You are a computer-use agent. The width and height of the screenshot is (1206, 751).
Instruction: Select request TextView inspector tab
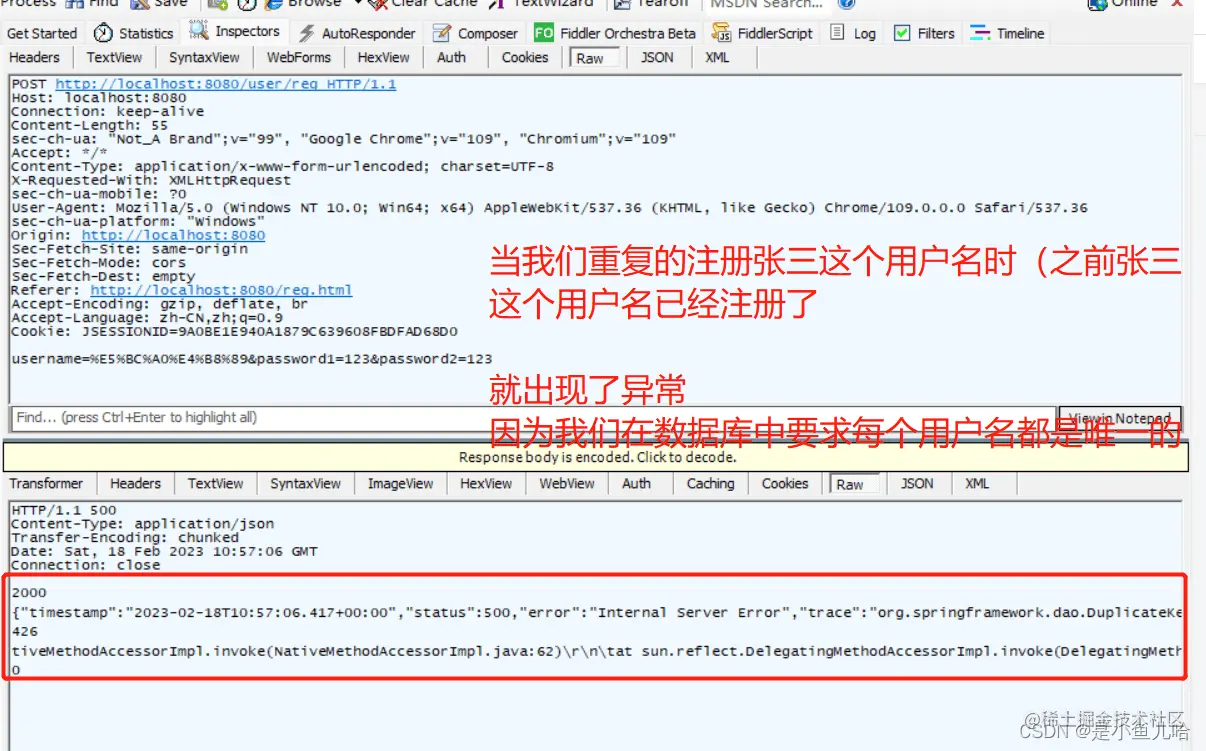click(114, 57)
